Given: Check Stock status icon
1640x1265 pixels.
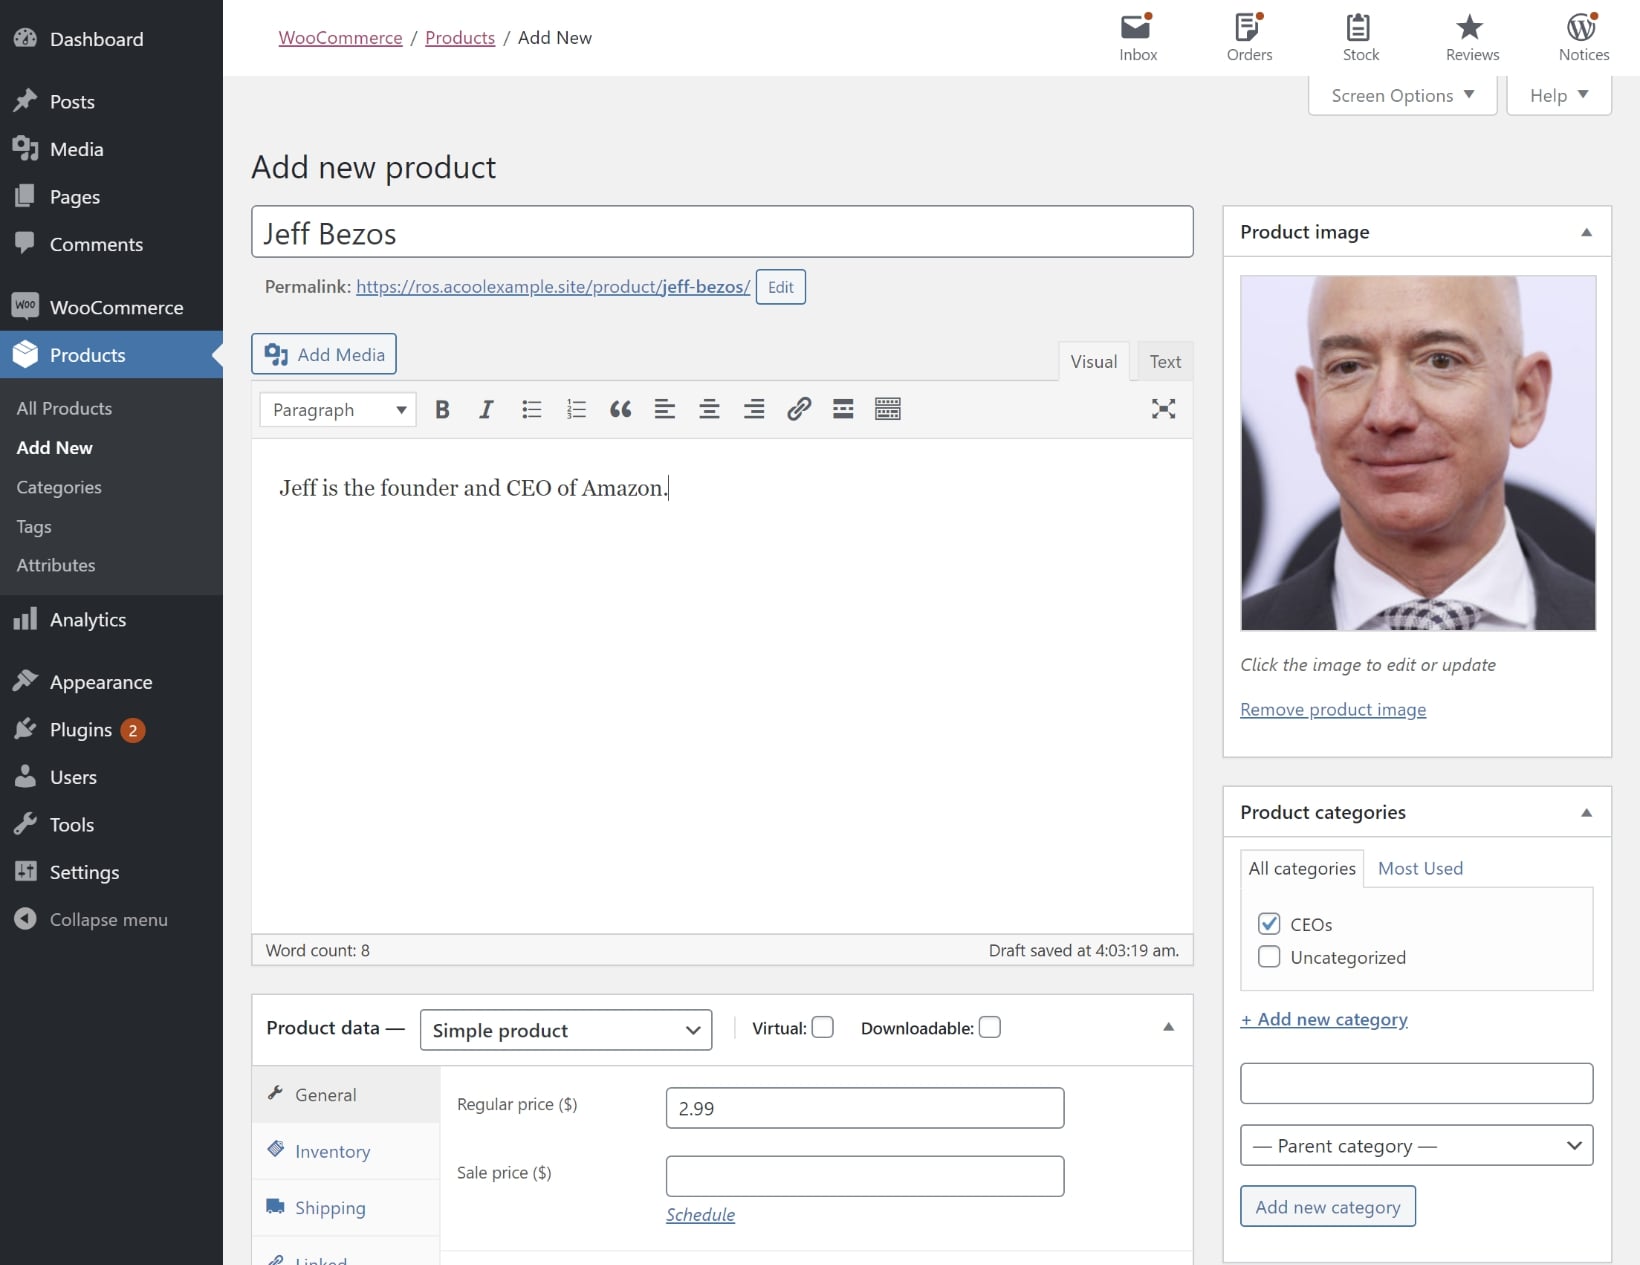Looking at the screenshot, I should pos(1360,37).
